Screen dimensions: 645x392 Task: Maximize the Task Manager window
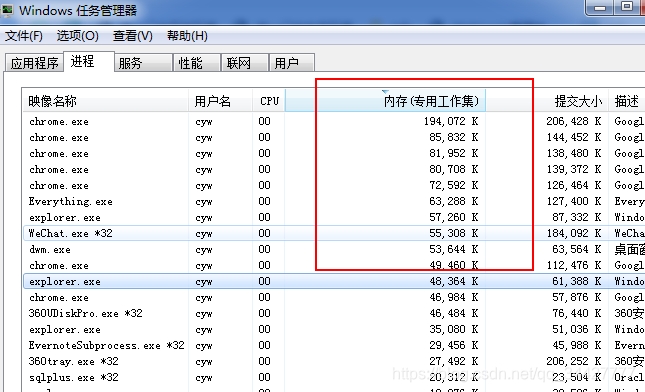[627, 7]
